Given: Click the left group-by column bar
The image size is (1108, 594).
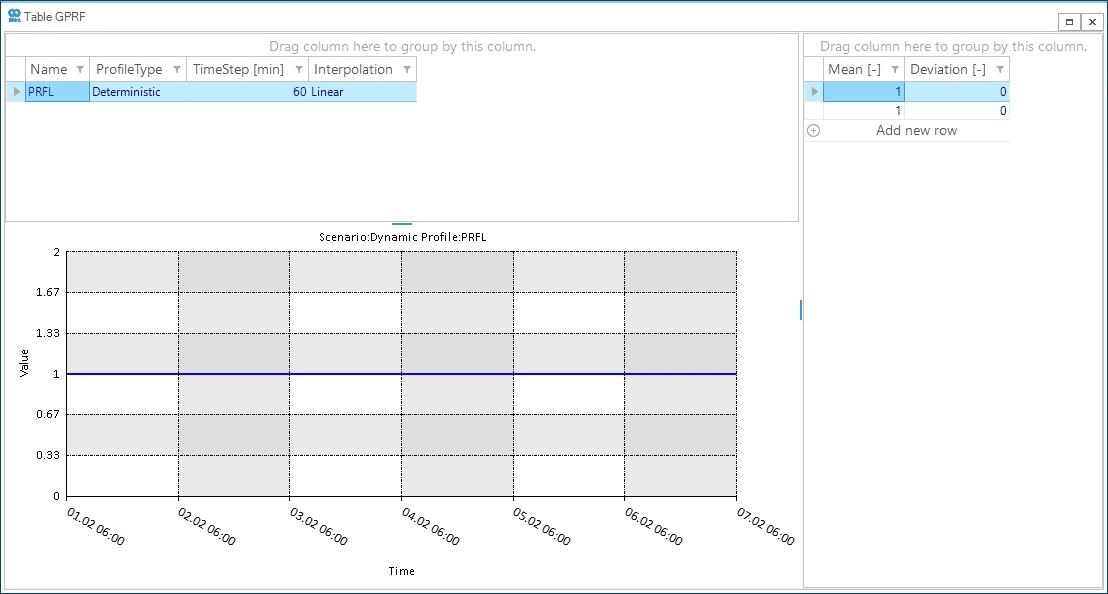Looking at the screenshot, I should point(400,46).
